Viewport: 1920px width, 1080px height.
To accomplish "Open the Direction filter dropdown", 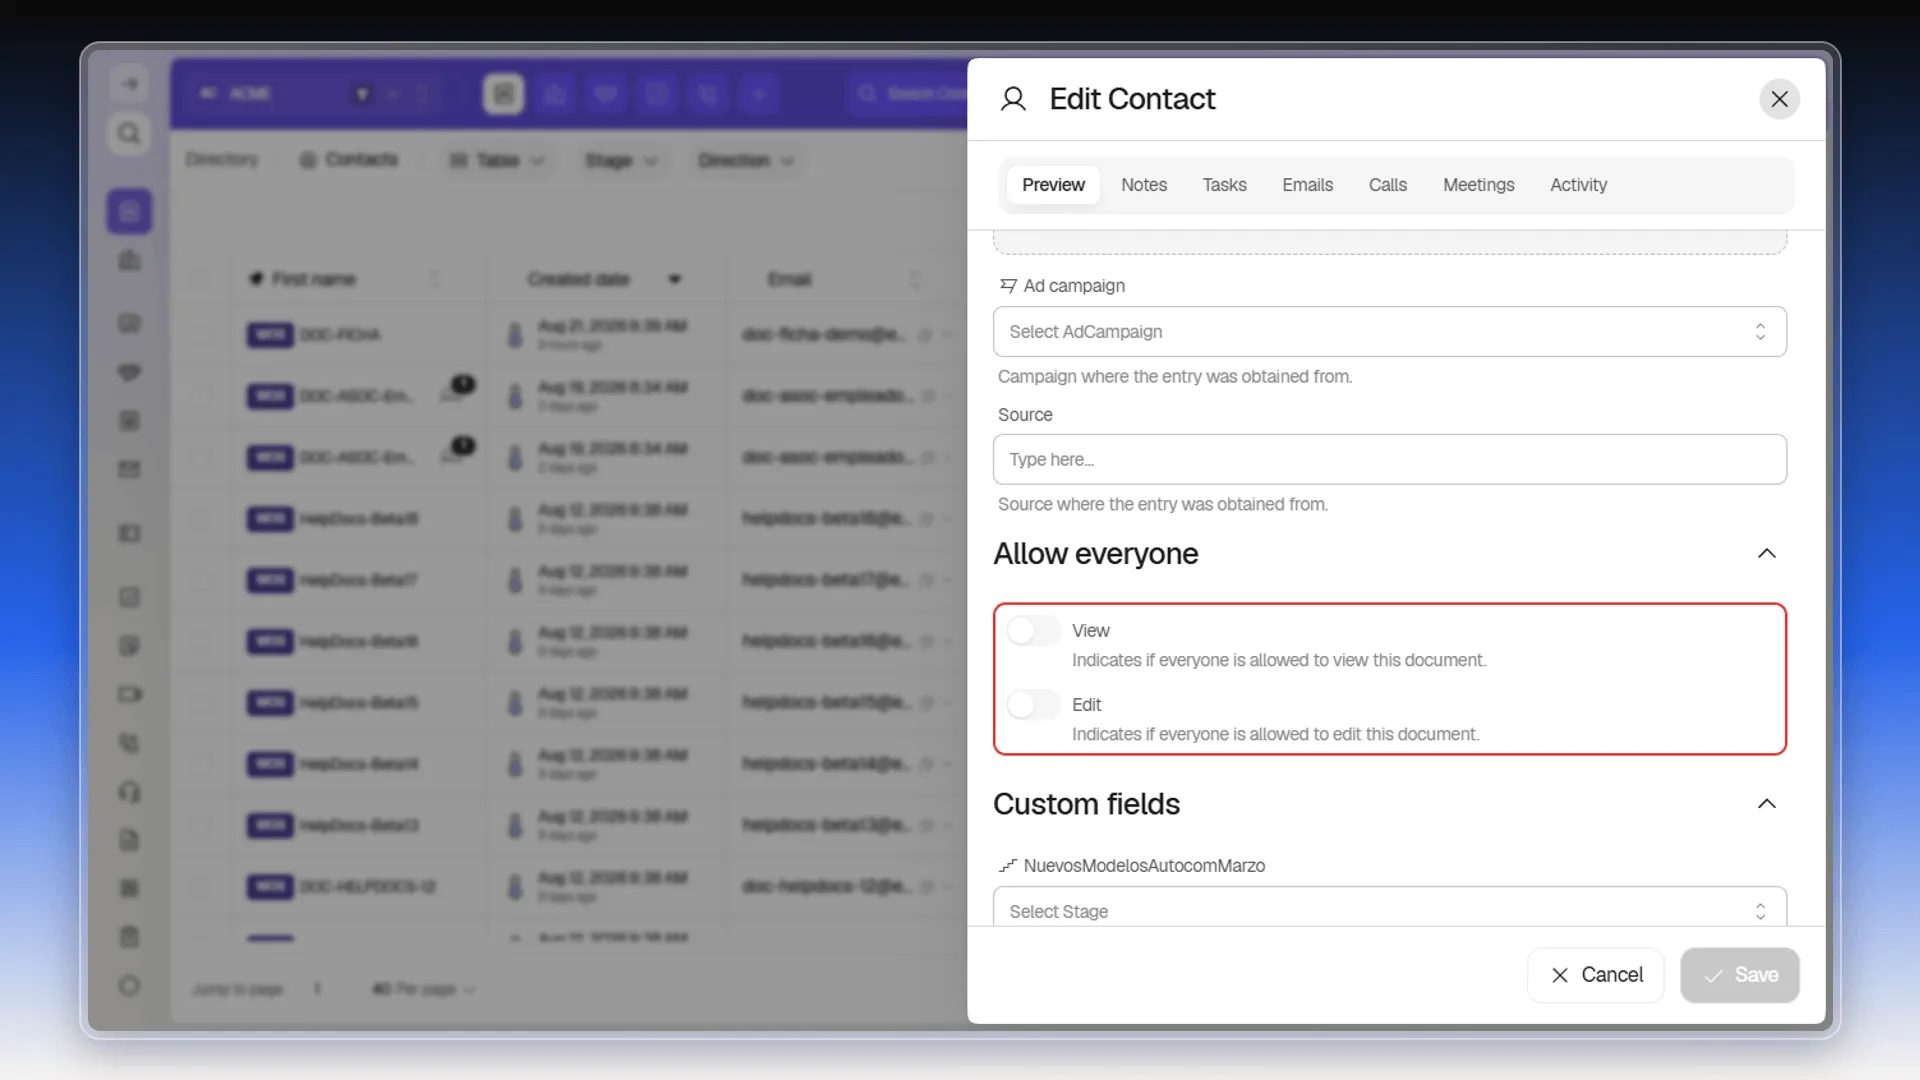I will pyautogui.click(x=745, y=161).
